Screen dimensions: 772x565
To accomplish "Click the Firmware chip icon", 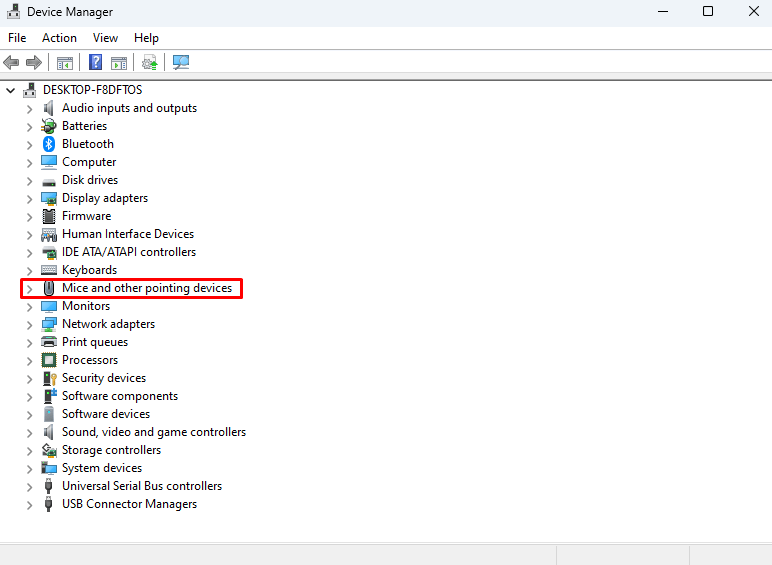I will (49, 216).
